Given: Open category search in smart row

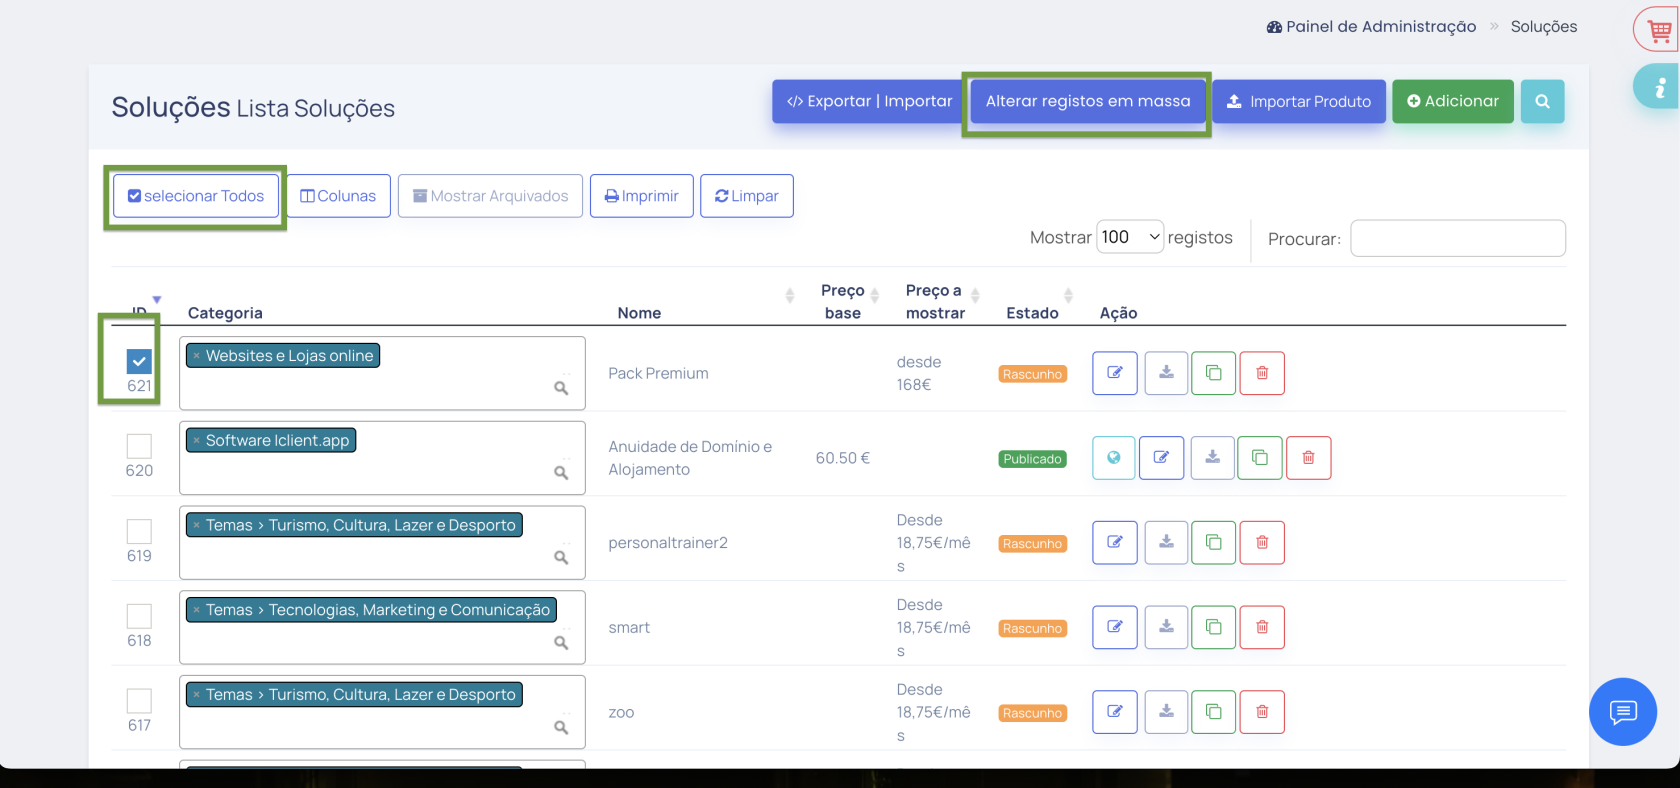Looking at the screenshot, I should [561, 643].
